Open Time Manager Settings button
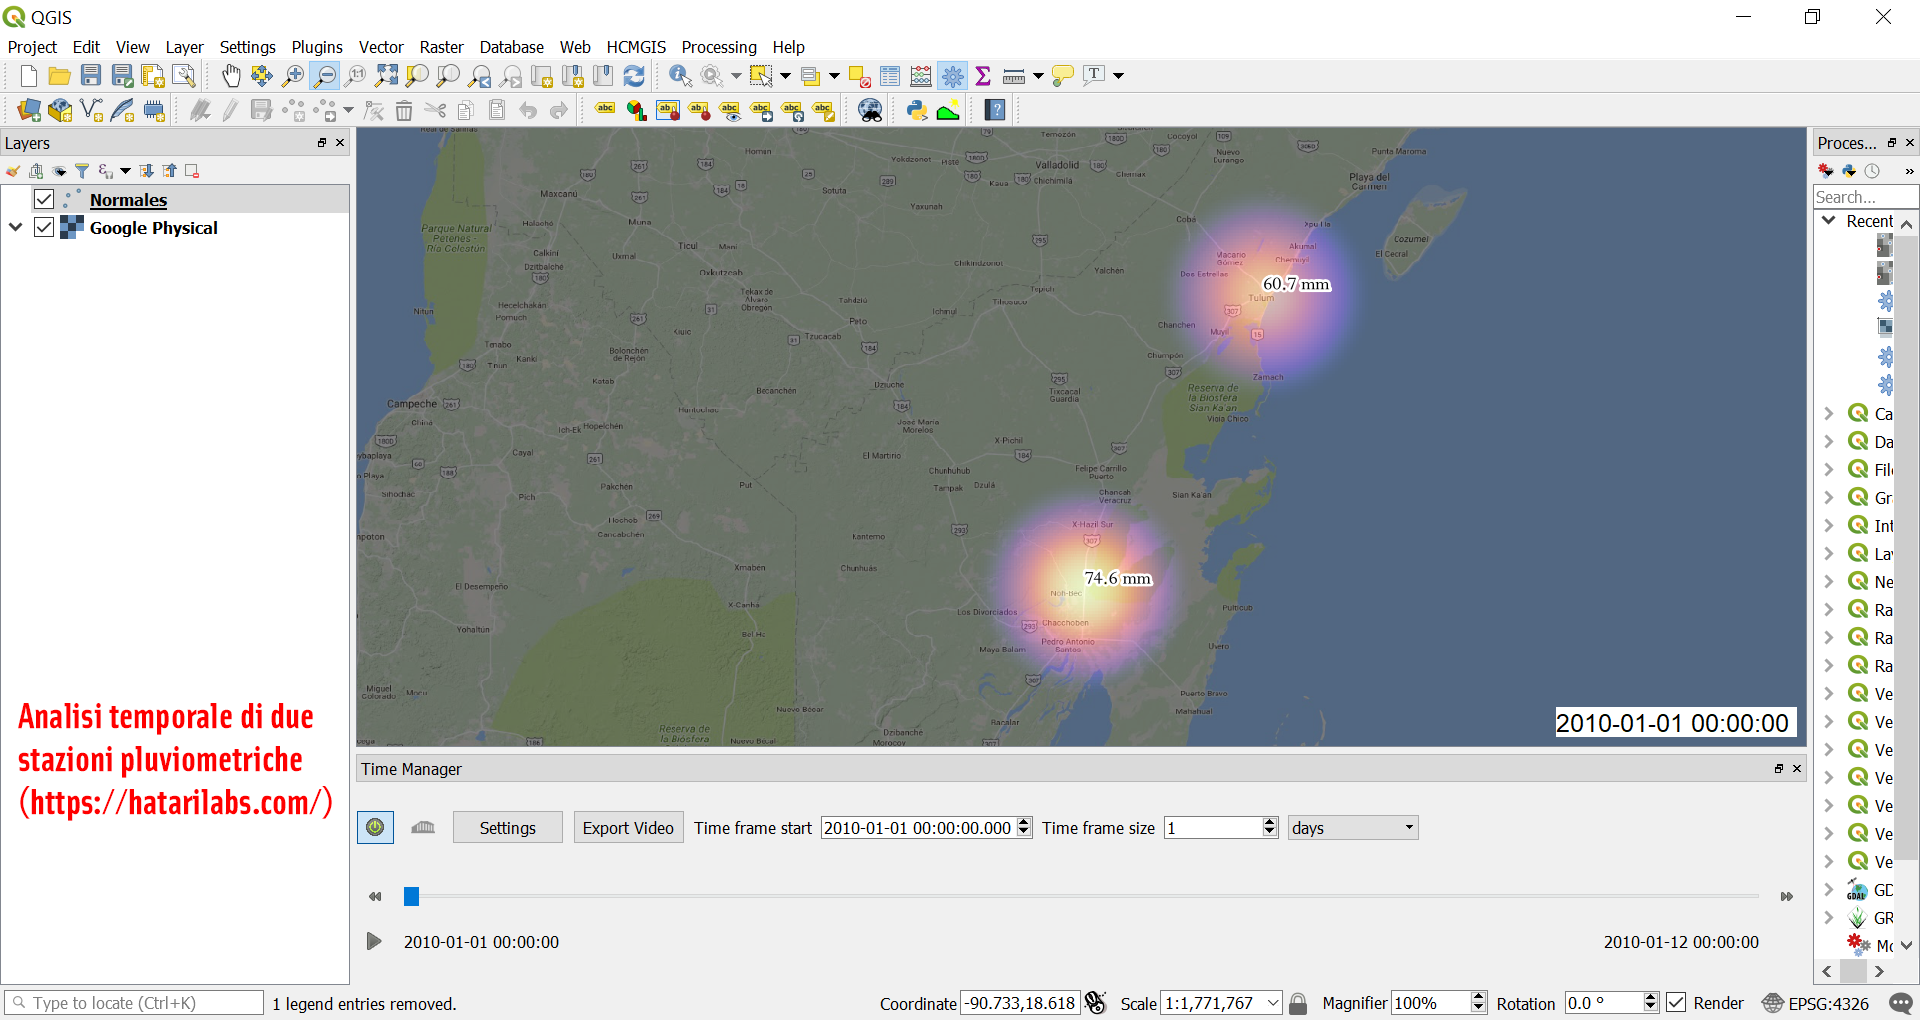 tap(508, 827)
